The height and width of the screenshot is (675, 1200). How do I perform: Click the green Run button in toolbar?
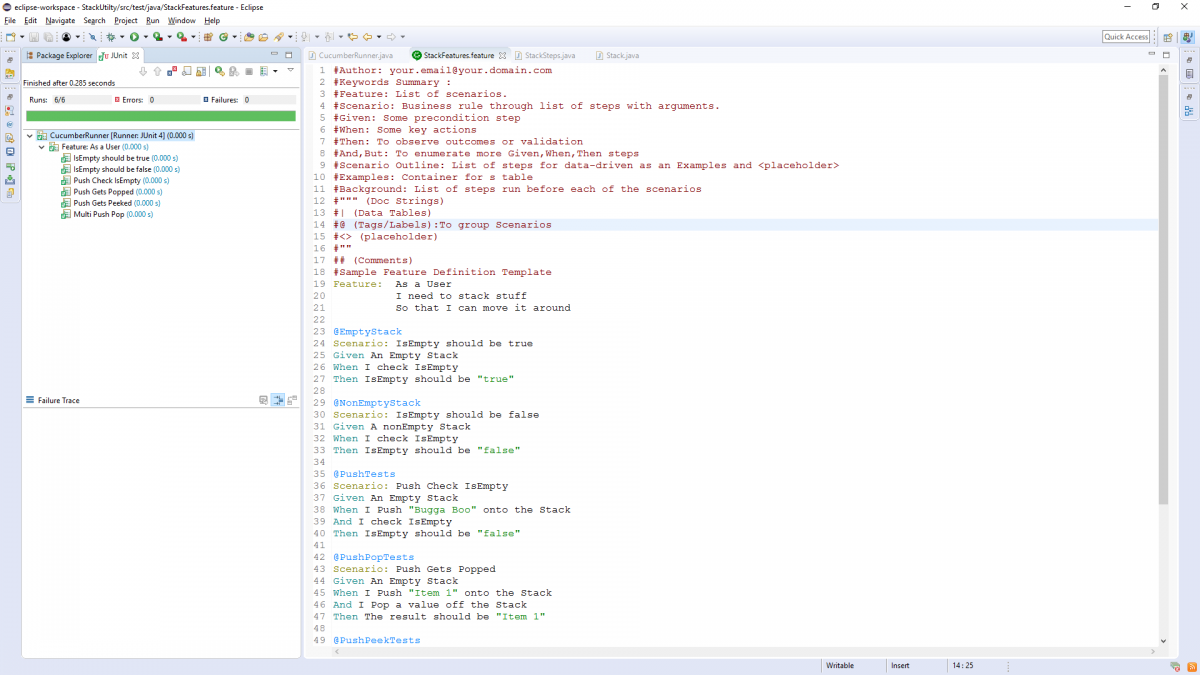pos(134,36)
